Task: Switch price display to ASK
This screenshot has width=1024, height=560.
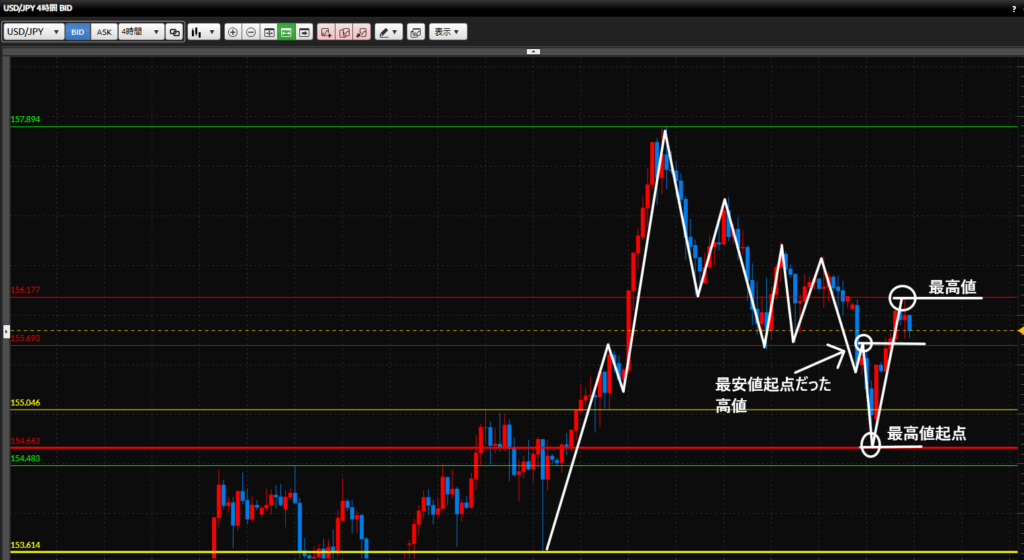Action: point(104,32)
